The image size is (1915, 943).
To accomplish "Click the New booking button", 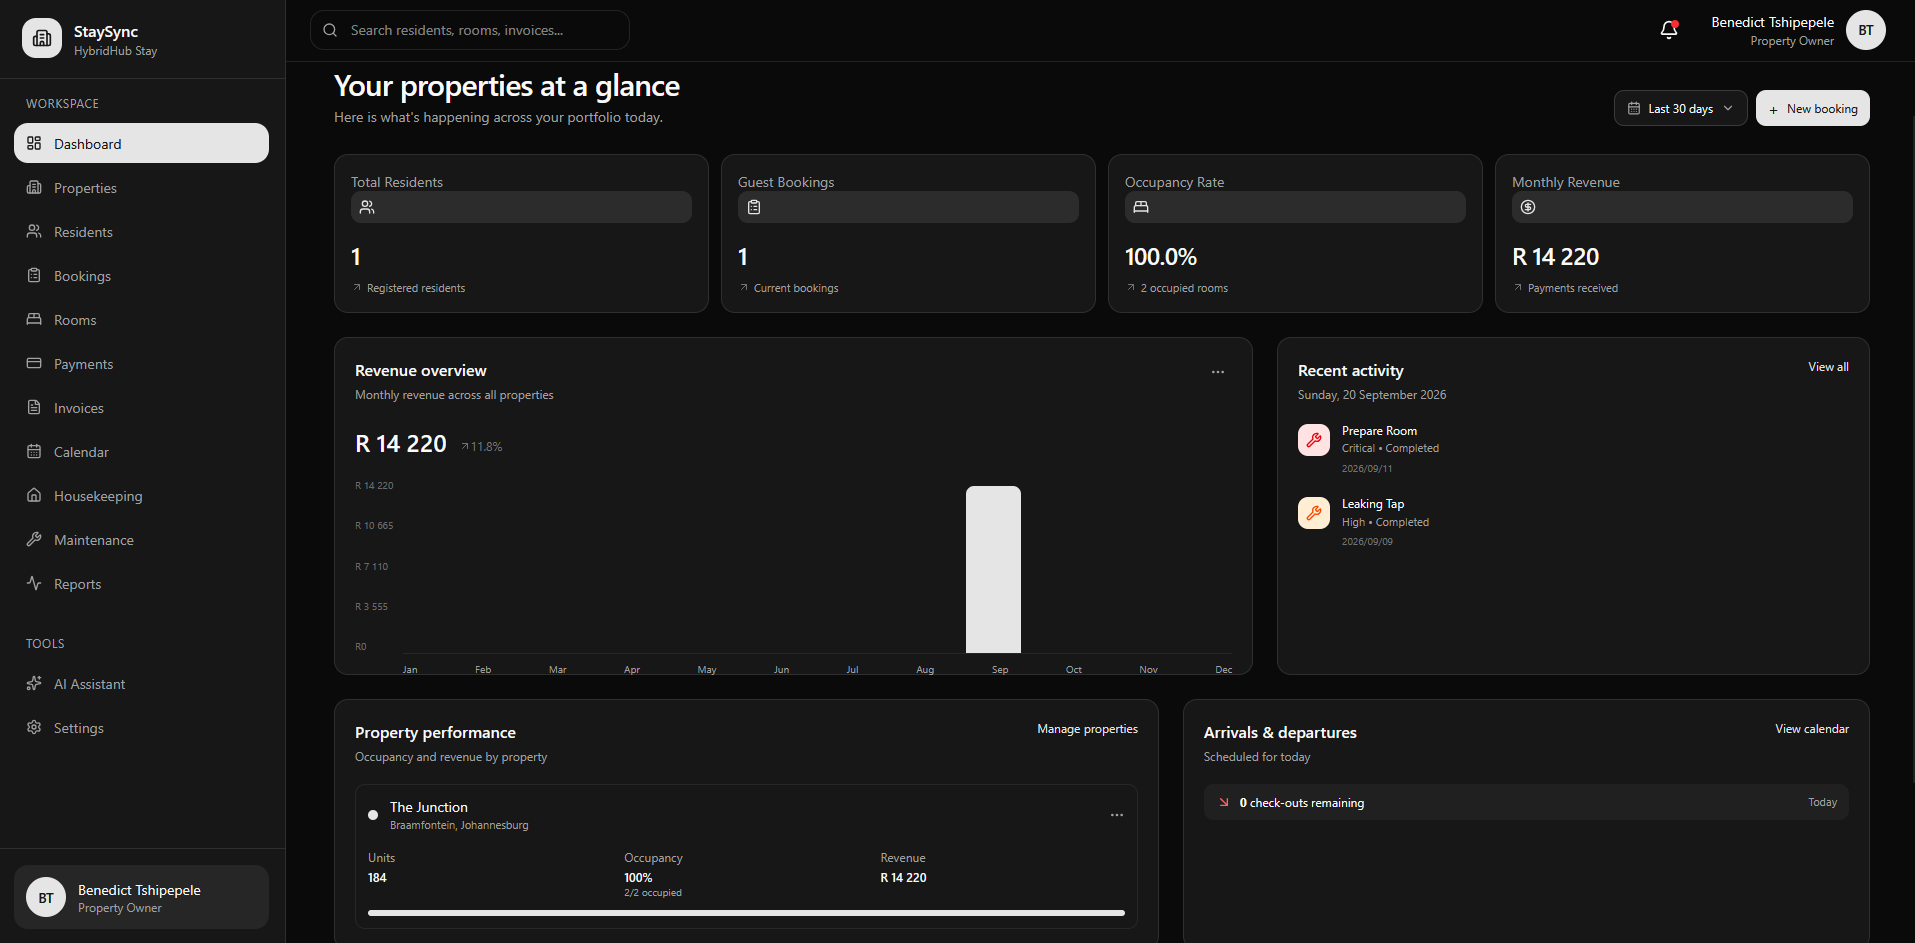I will pos(1813,108).
